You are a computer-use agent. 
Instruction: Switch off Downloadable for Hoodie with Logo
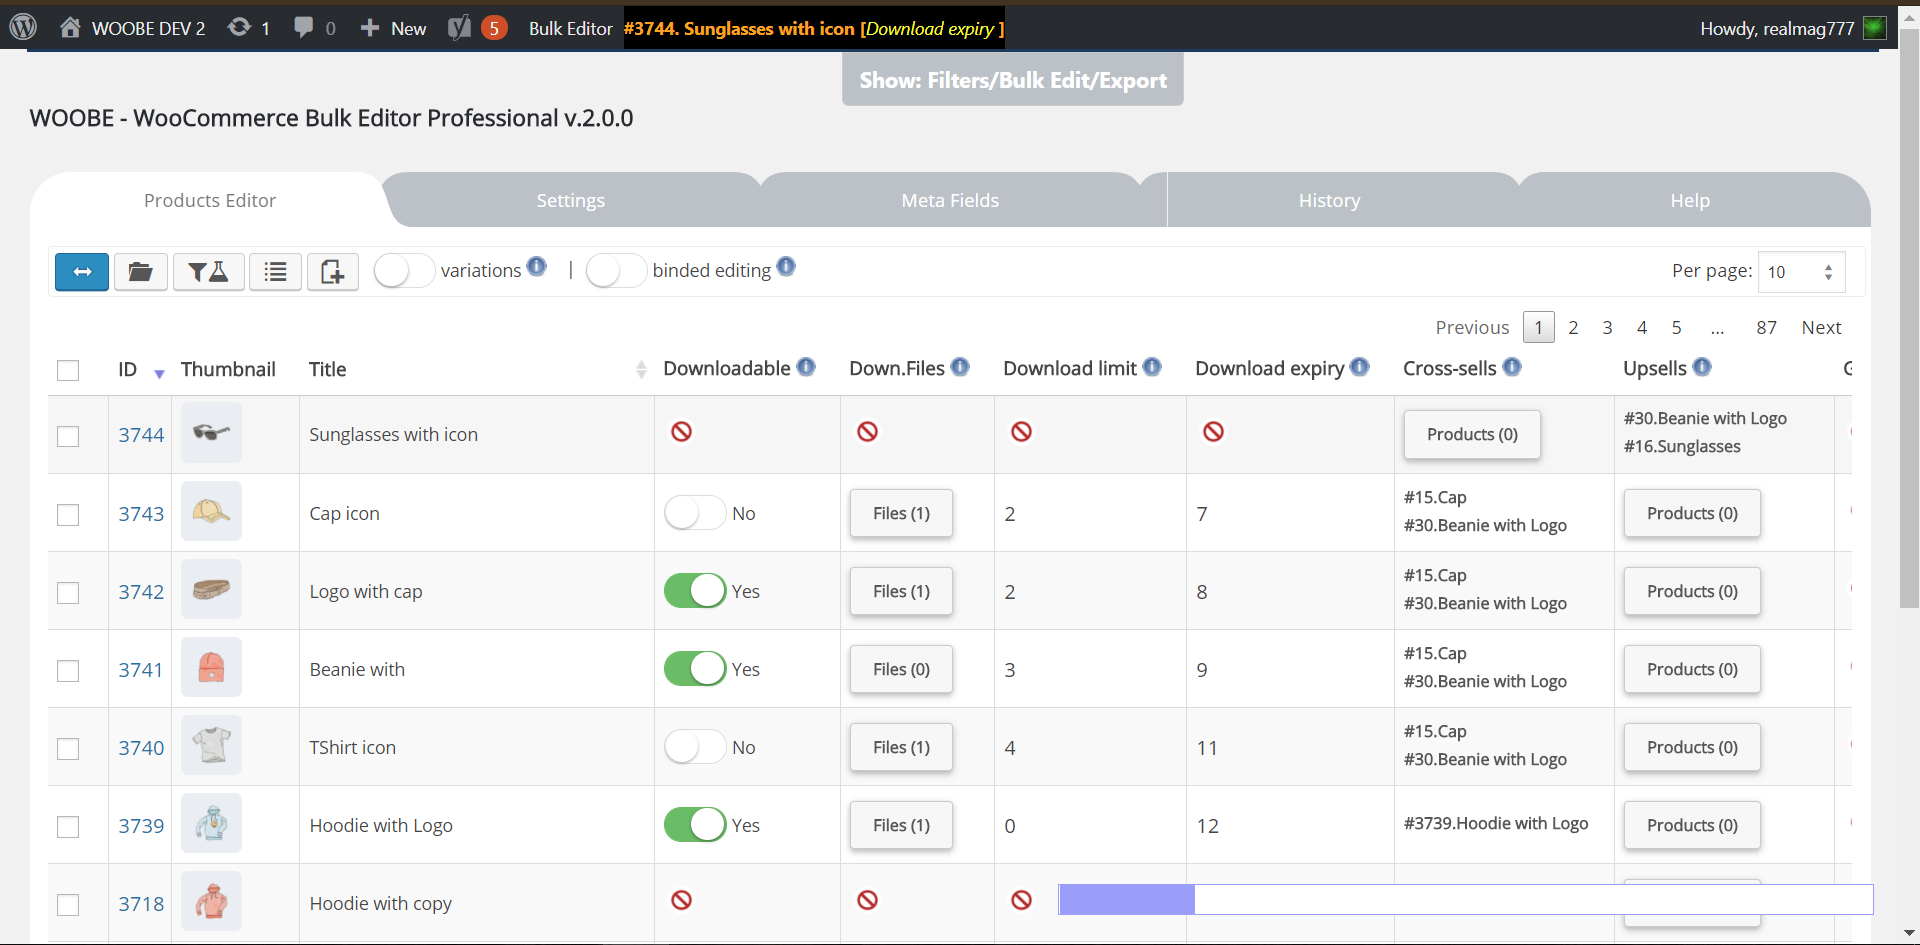695,825
